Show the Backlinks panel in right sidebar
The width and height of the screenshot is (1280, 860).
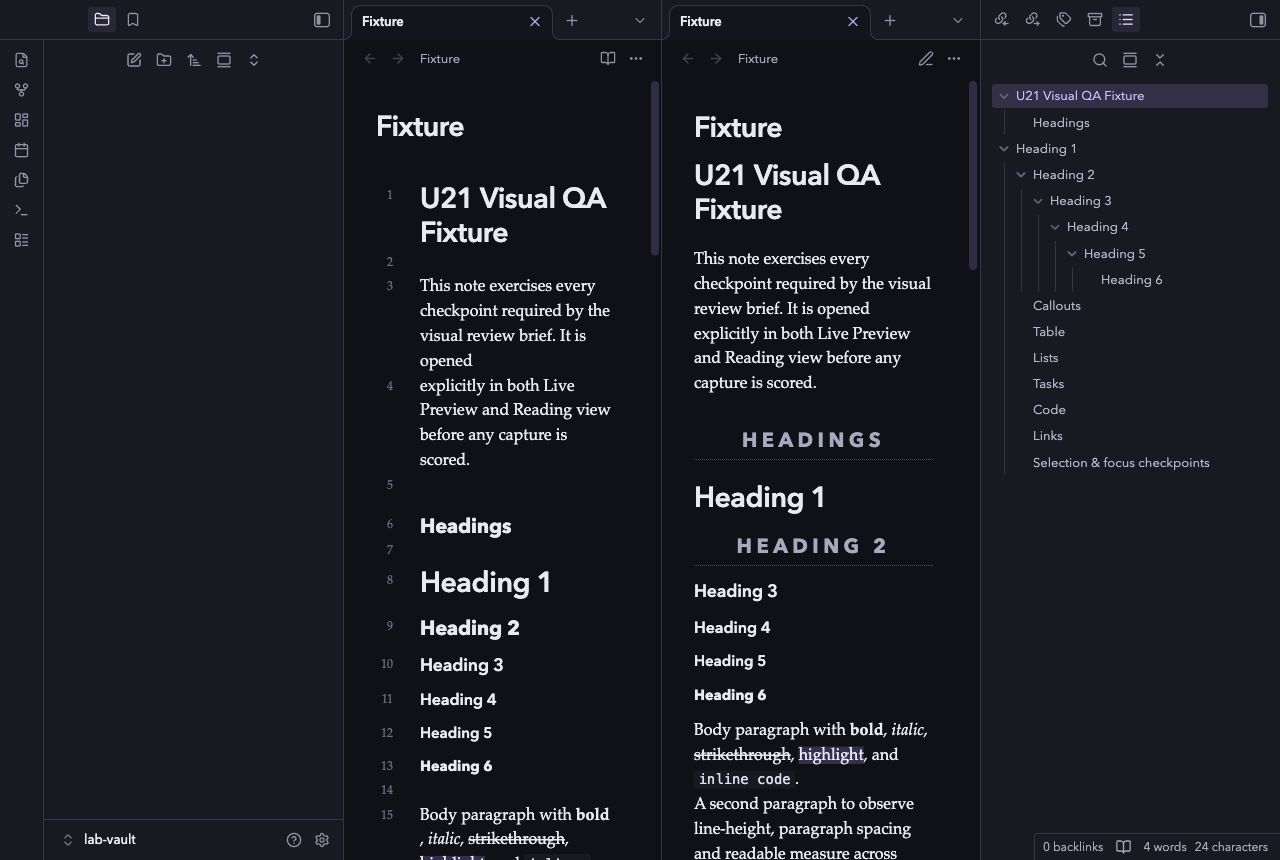pyautogui.click(x=1001, y=20)
